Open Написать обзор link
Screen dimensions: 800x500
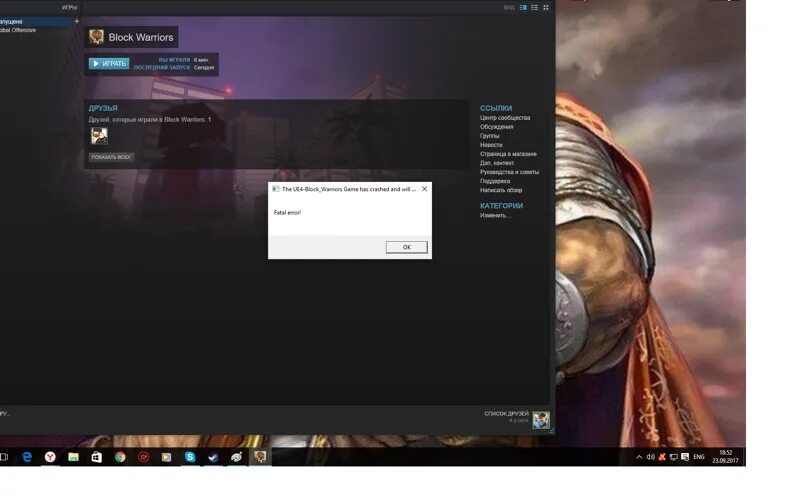point(501,190)
